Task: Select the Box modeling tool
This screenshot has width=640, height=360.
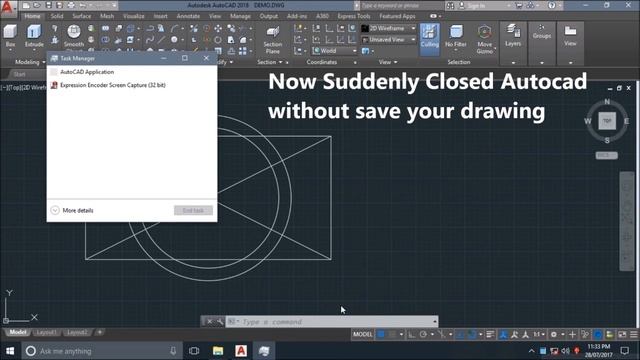Action: (10, 36)
